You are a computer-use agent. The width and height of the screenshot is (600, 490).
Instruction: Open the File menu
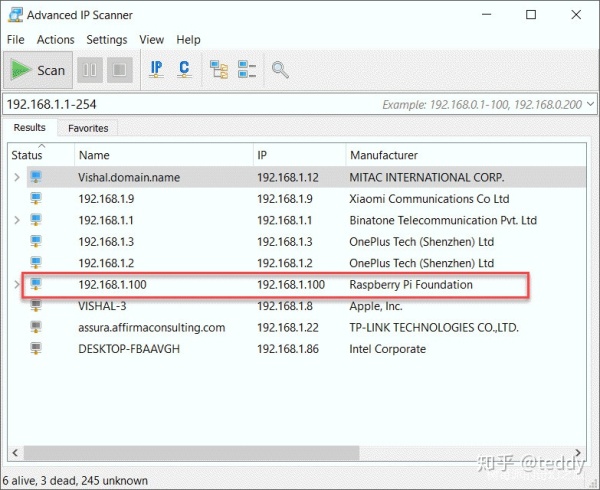click(16, 39)
